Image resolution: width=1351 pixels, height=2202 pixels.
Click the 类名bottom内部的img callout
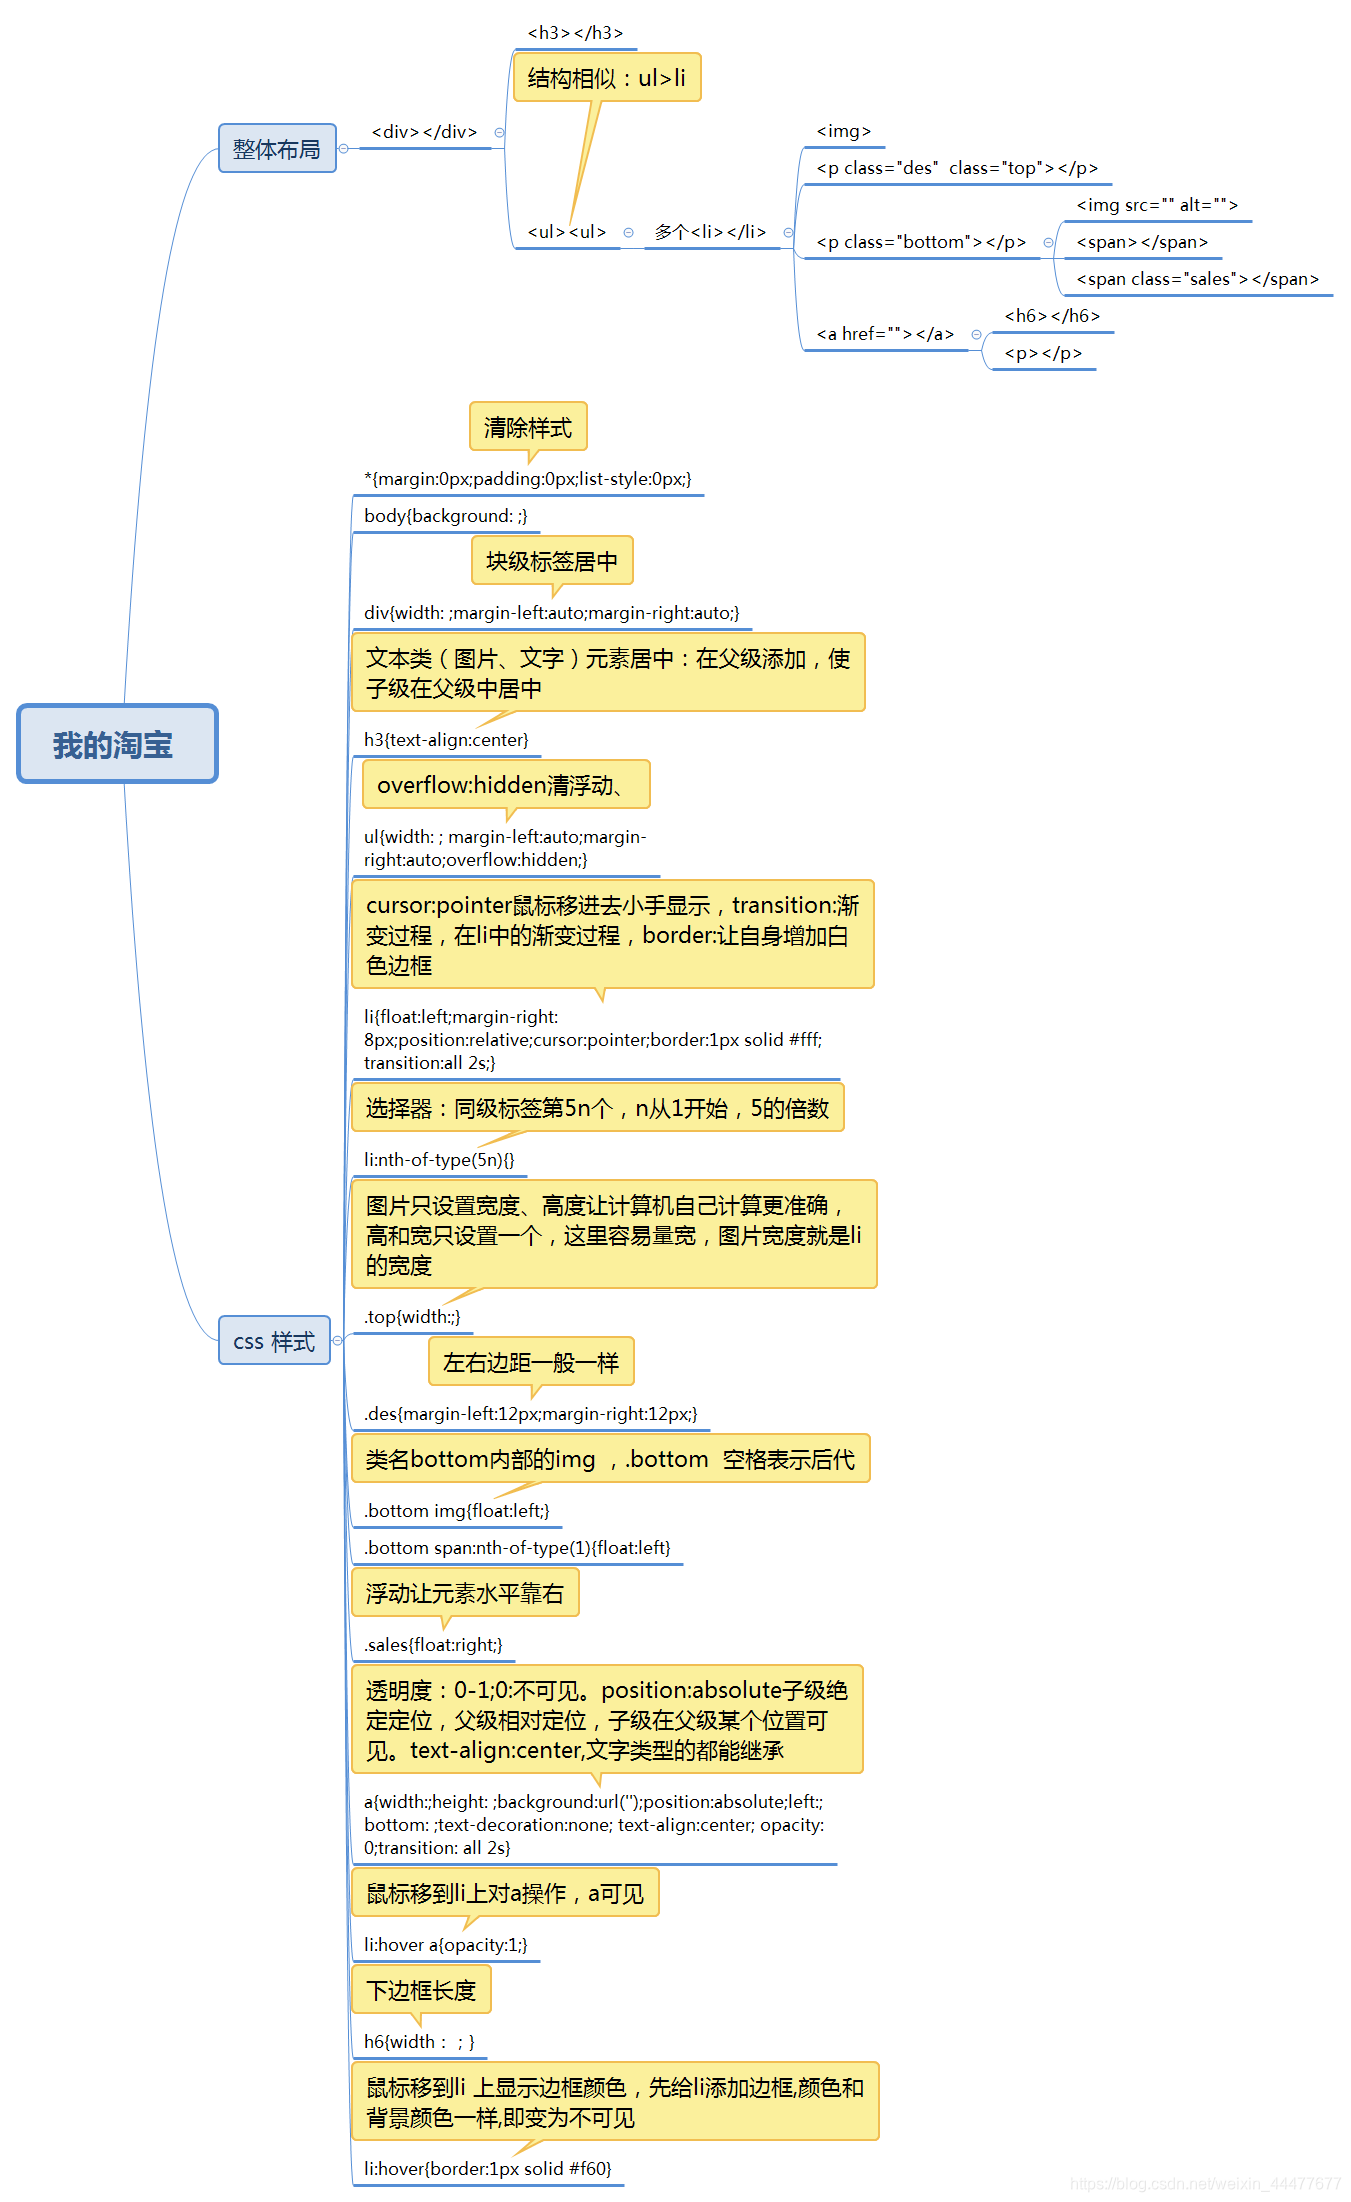[611, 1459]
